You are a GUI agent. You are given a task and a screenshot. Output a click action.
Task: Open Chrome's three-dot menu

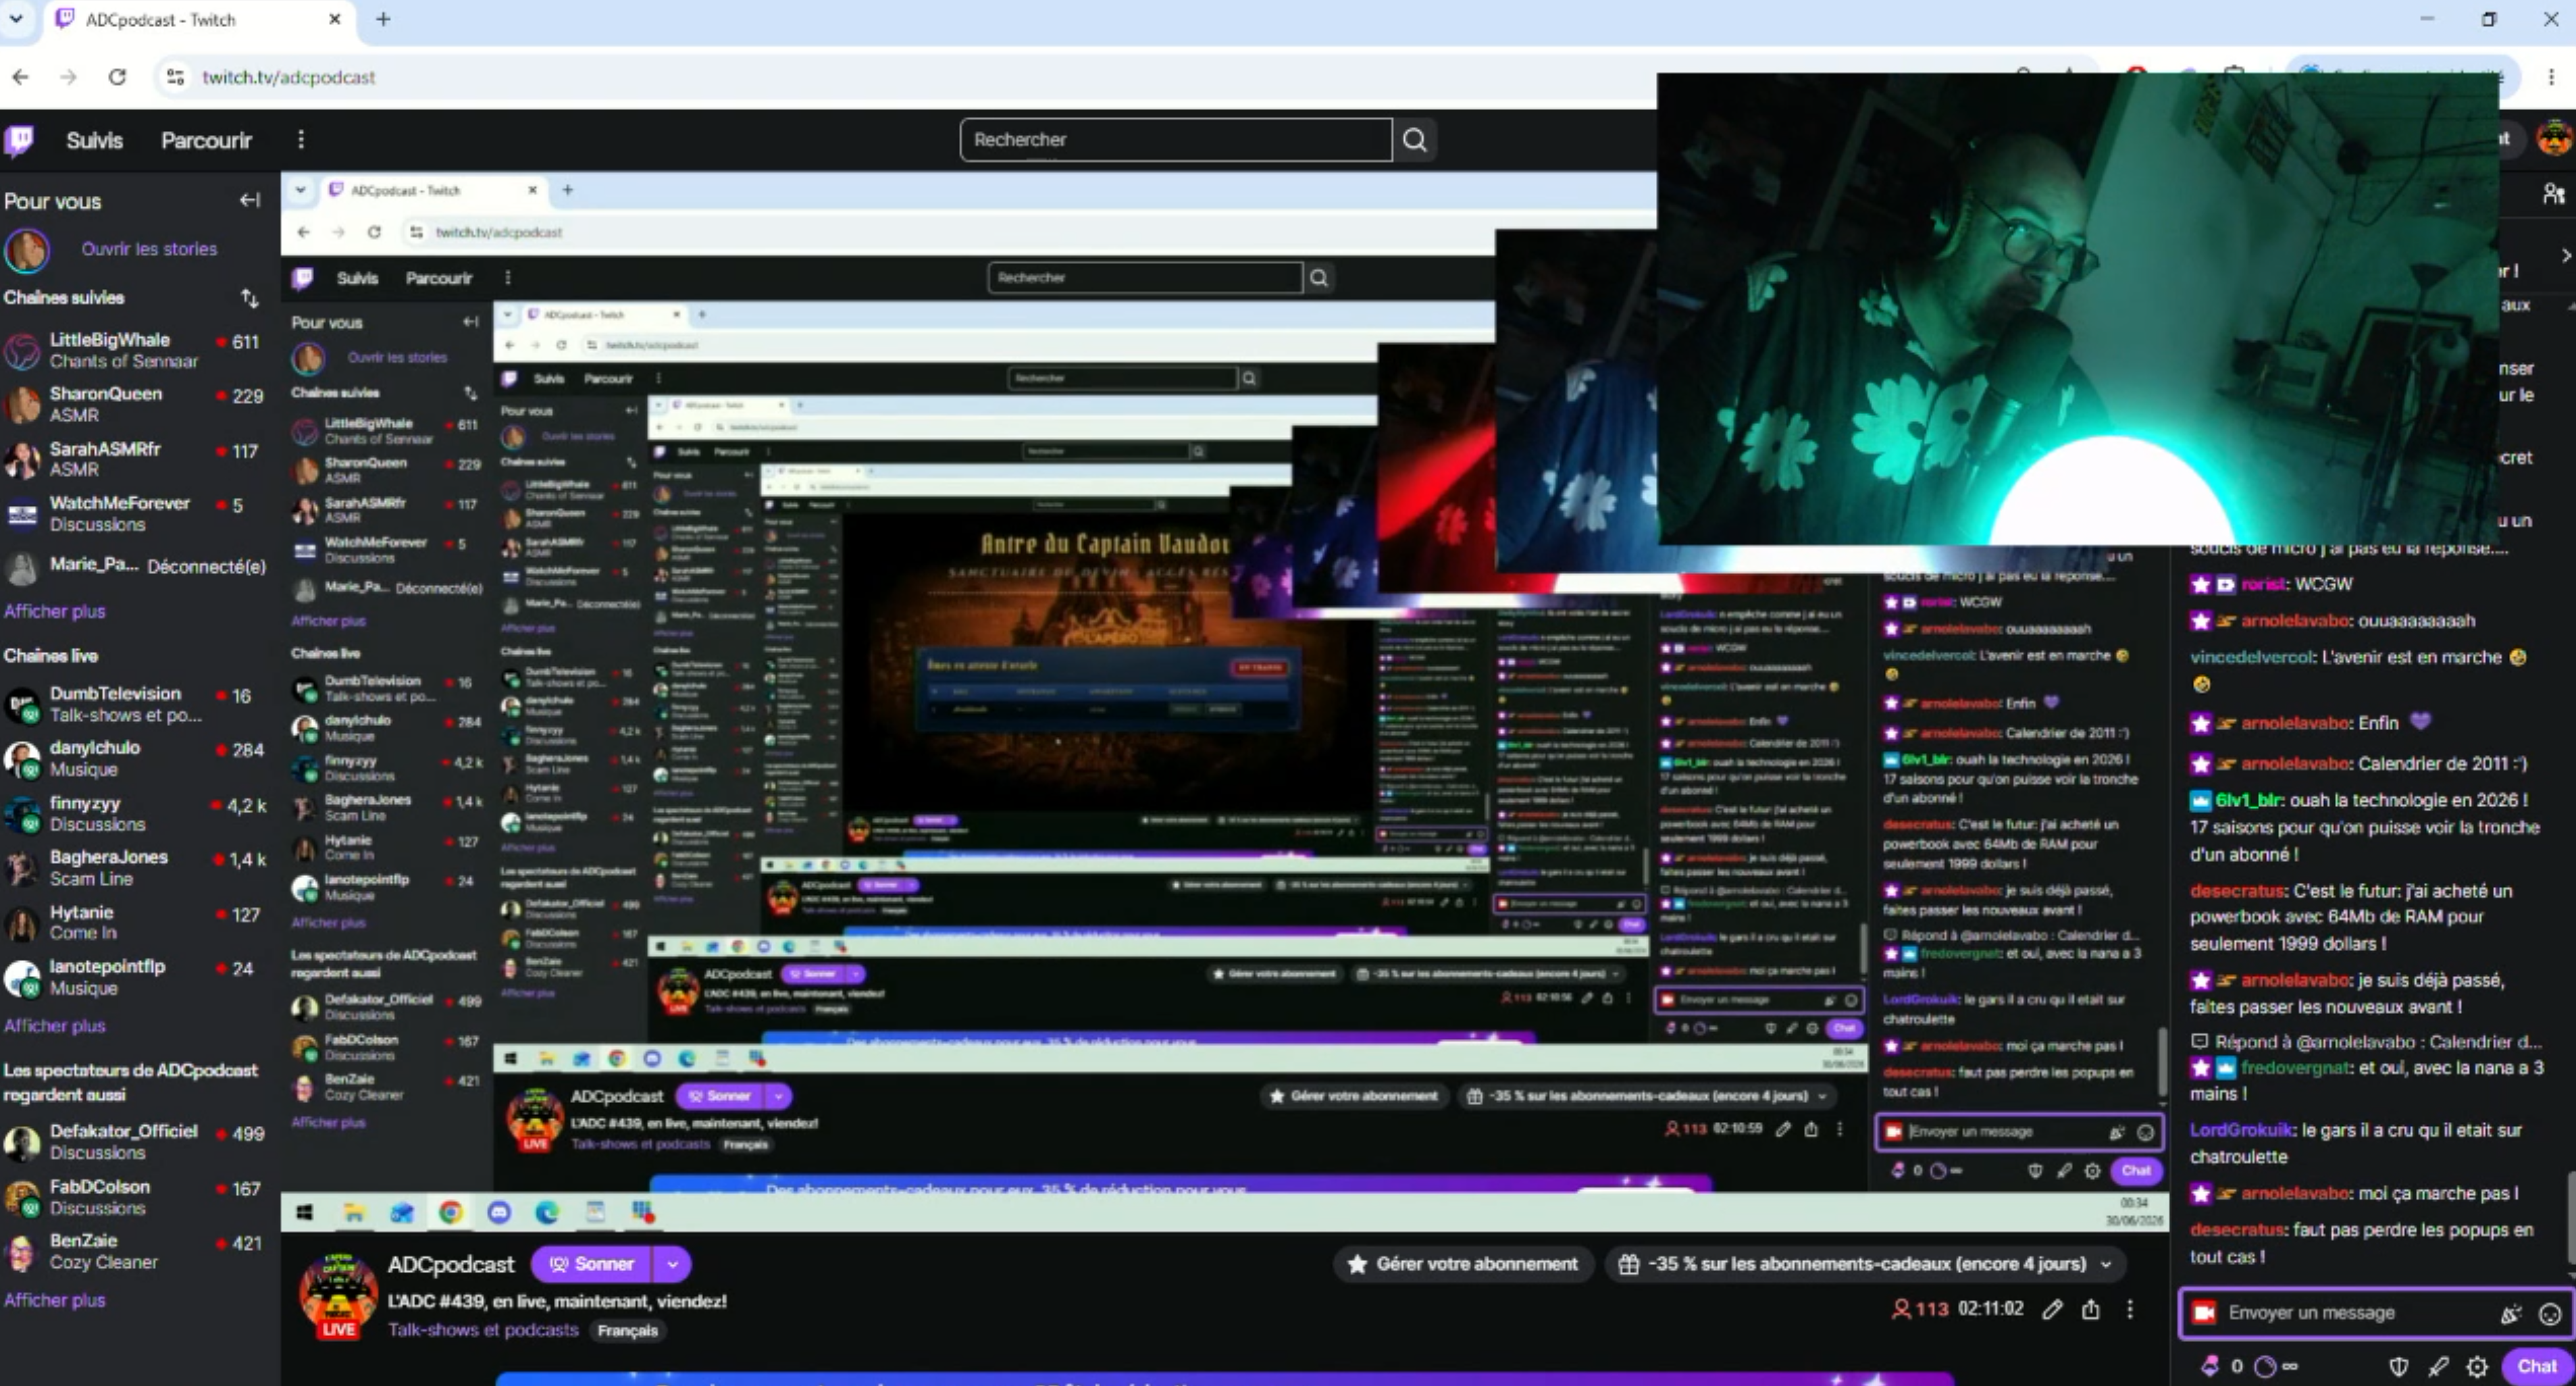(2551, 77)
